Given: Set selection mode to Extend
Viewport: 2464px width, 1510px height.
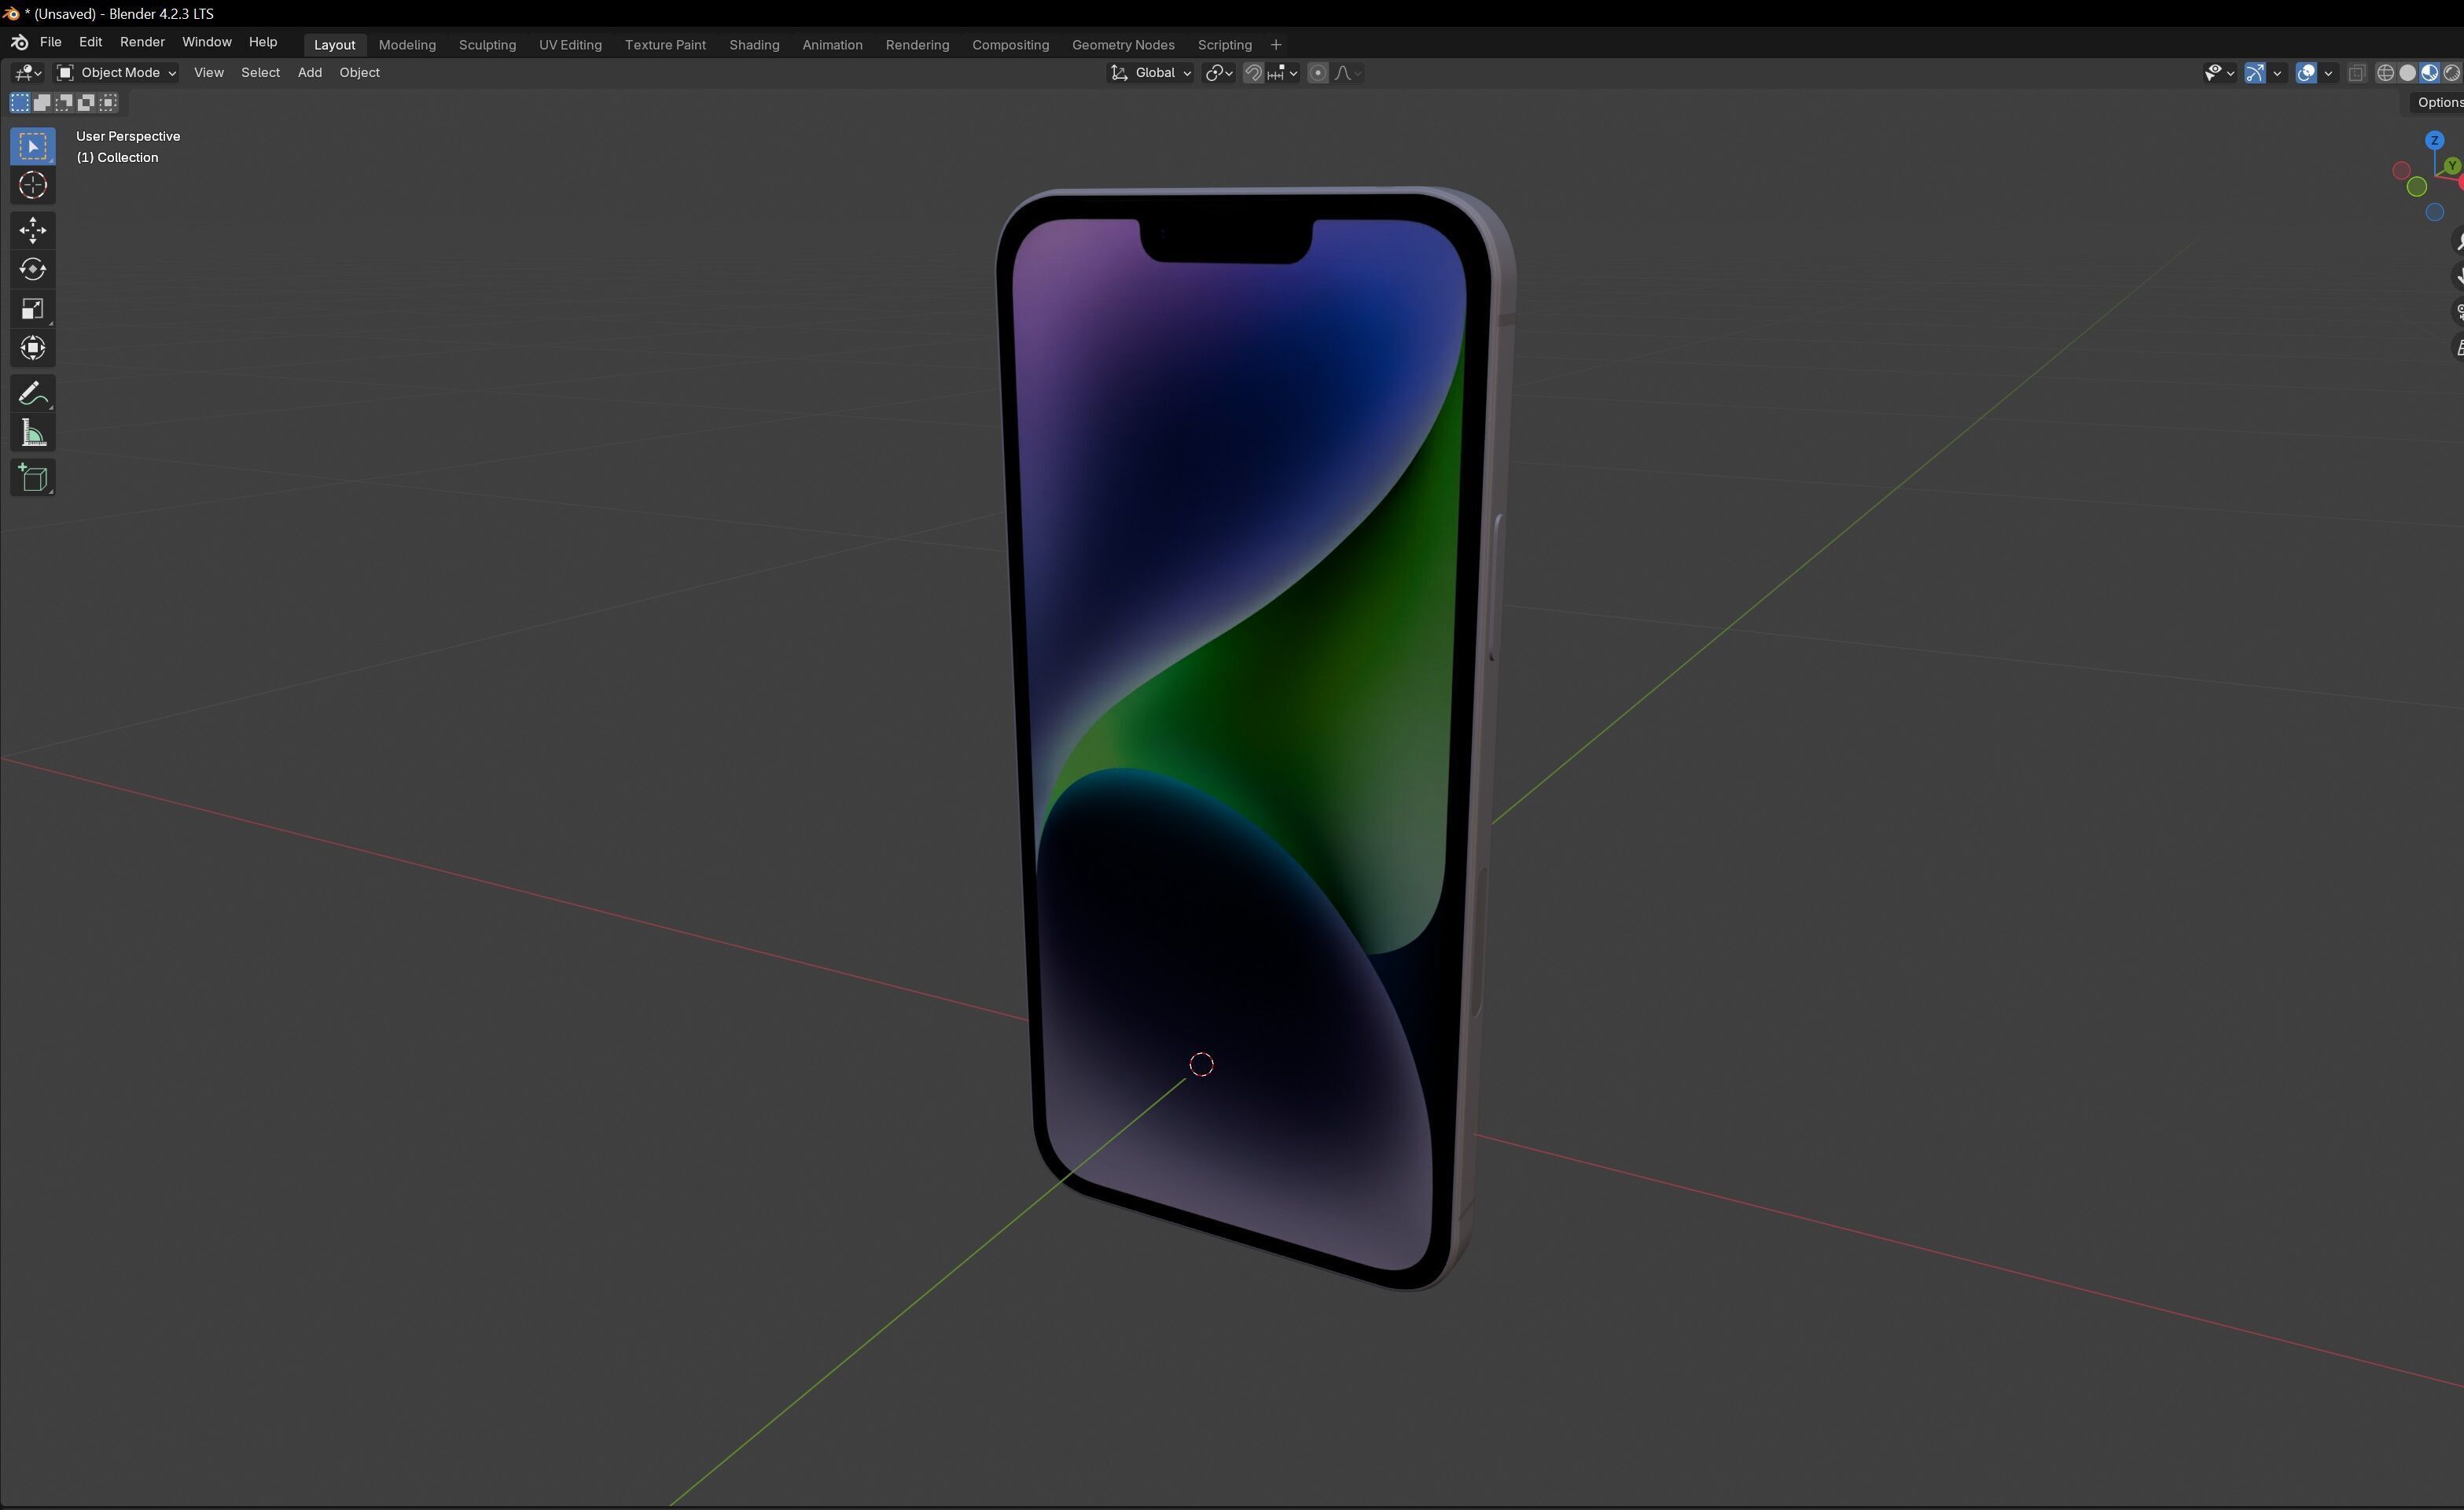Looking at the screenshot, I should tap(42, 102).
